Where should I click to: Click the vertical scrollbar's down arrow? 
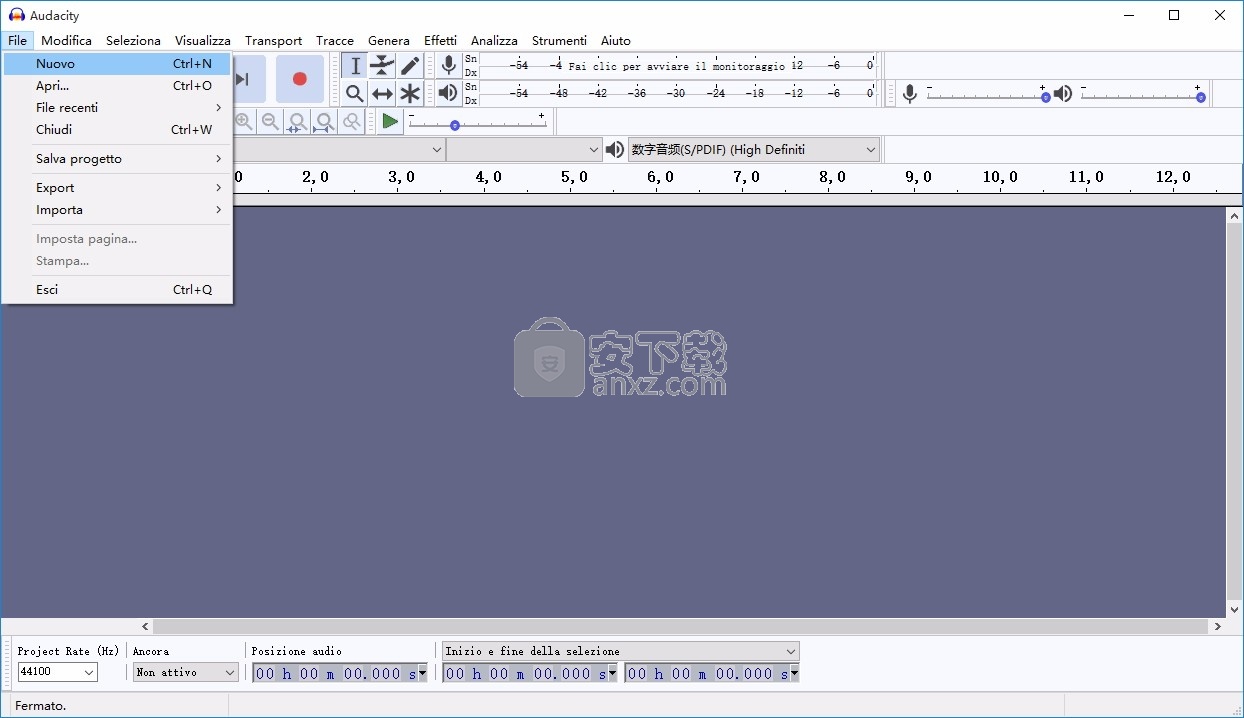pyautogui.click(x=1235, y=609)
